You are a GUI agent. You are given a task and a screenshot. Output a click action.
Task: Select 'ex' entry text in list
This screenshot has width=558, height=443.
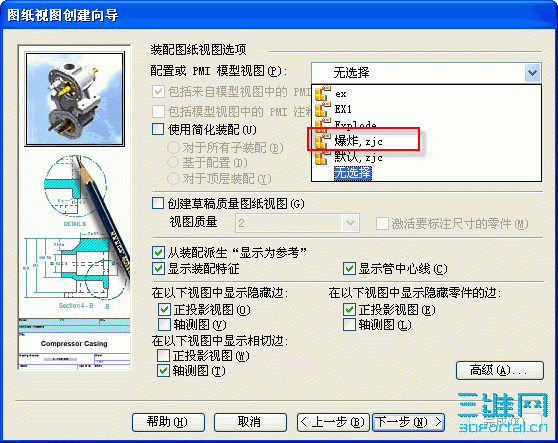click(341, 94)
